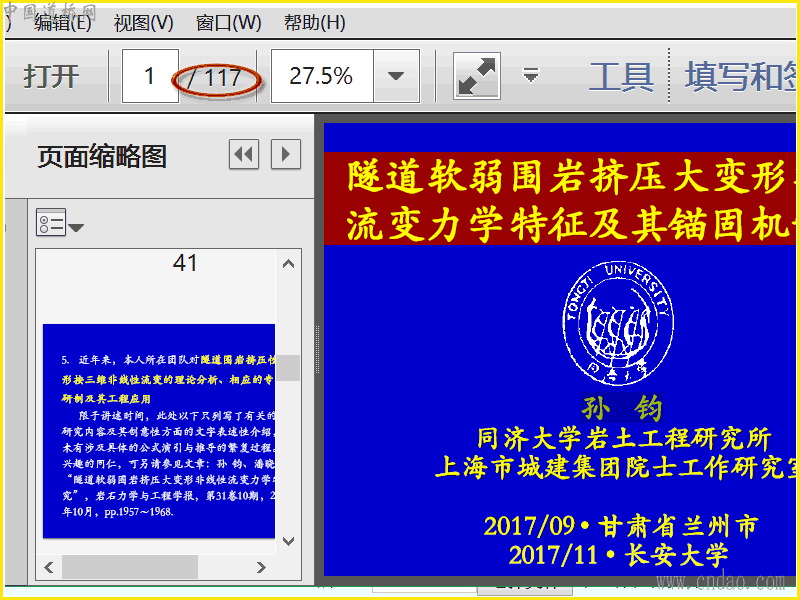Click the thumbnails panel right-arrow icon
This screenshot has width=800, height=600.
286,154
